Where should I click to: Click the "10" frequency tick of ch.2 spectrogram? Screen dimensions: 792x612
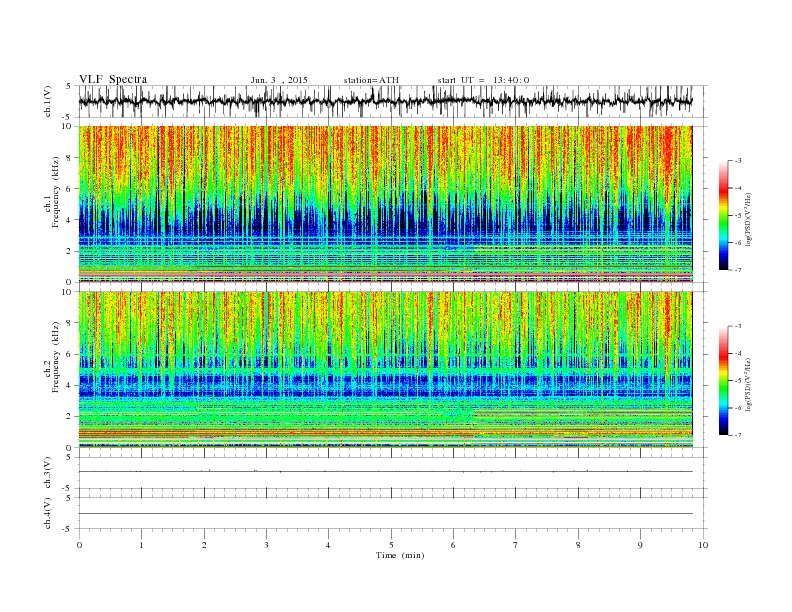point(68,292)
